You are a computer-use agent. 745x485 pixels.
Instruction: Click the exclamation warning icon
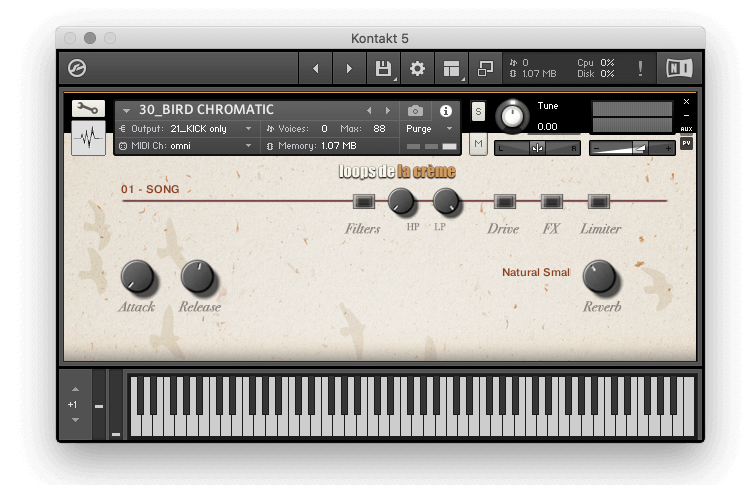click(640, 68)
